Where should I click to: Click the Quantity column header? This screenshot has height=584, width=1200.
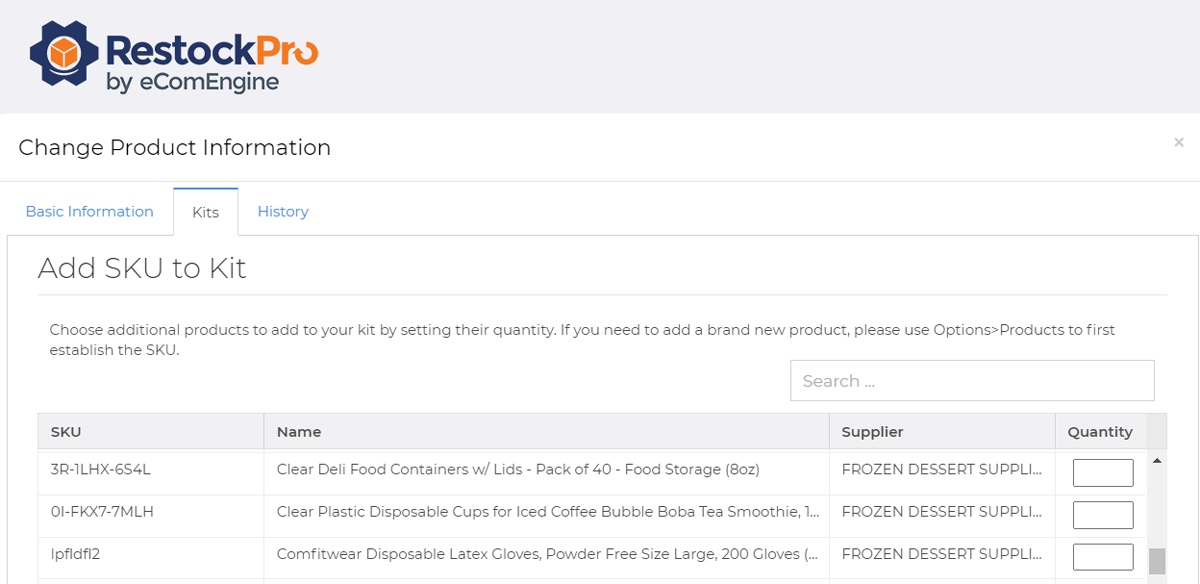[x=1100, y=432]
